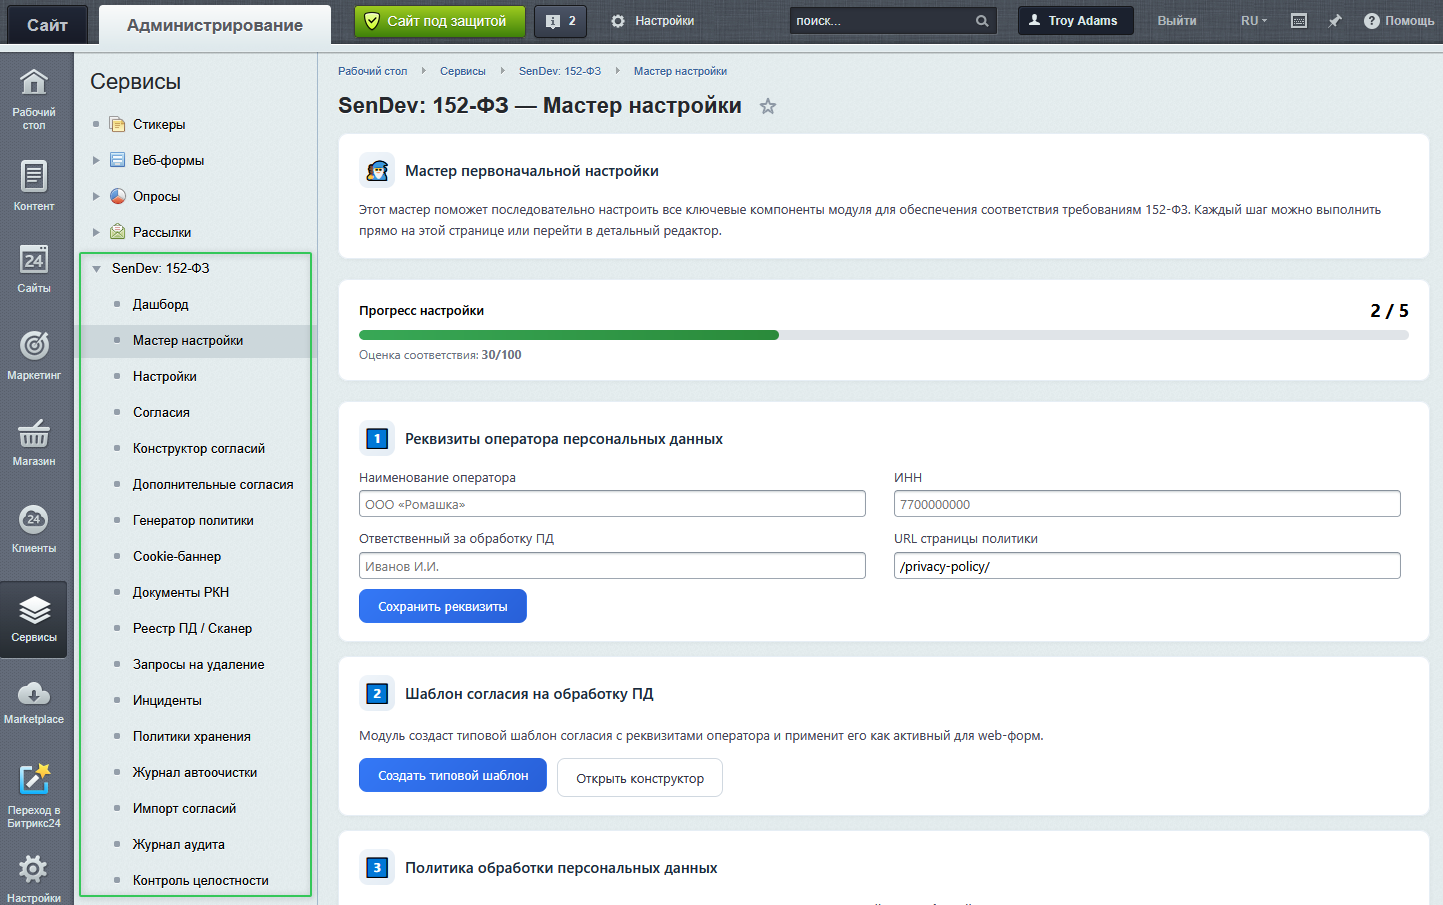The height and width of the screenshot is (905, 1443).
Task: Click step 3 number badge
Action: [377, 868]
